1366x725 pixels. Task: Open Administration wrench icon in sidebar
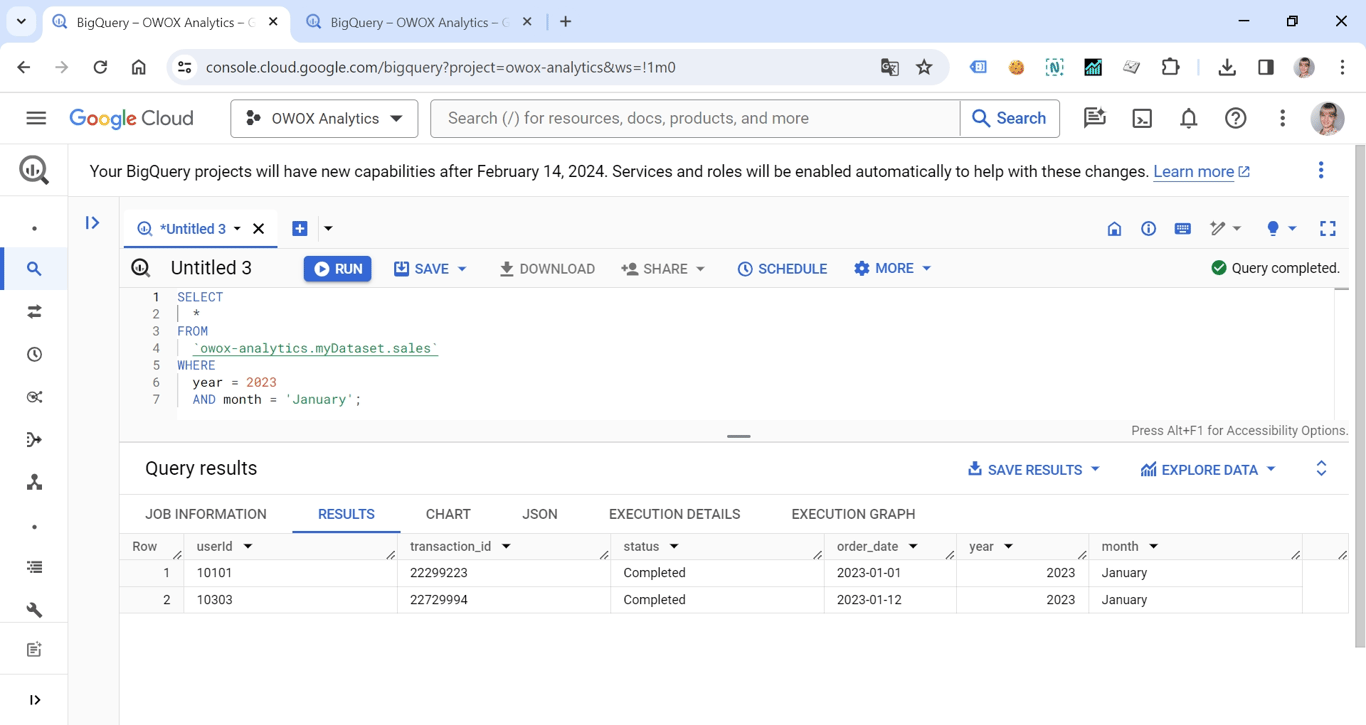34,610
